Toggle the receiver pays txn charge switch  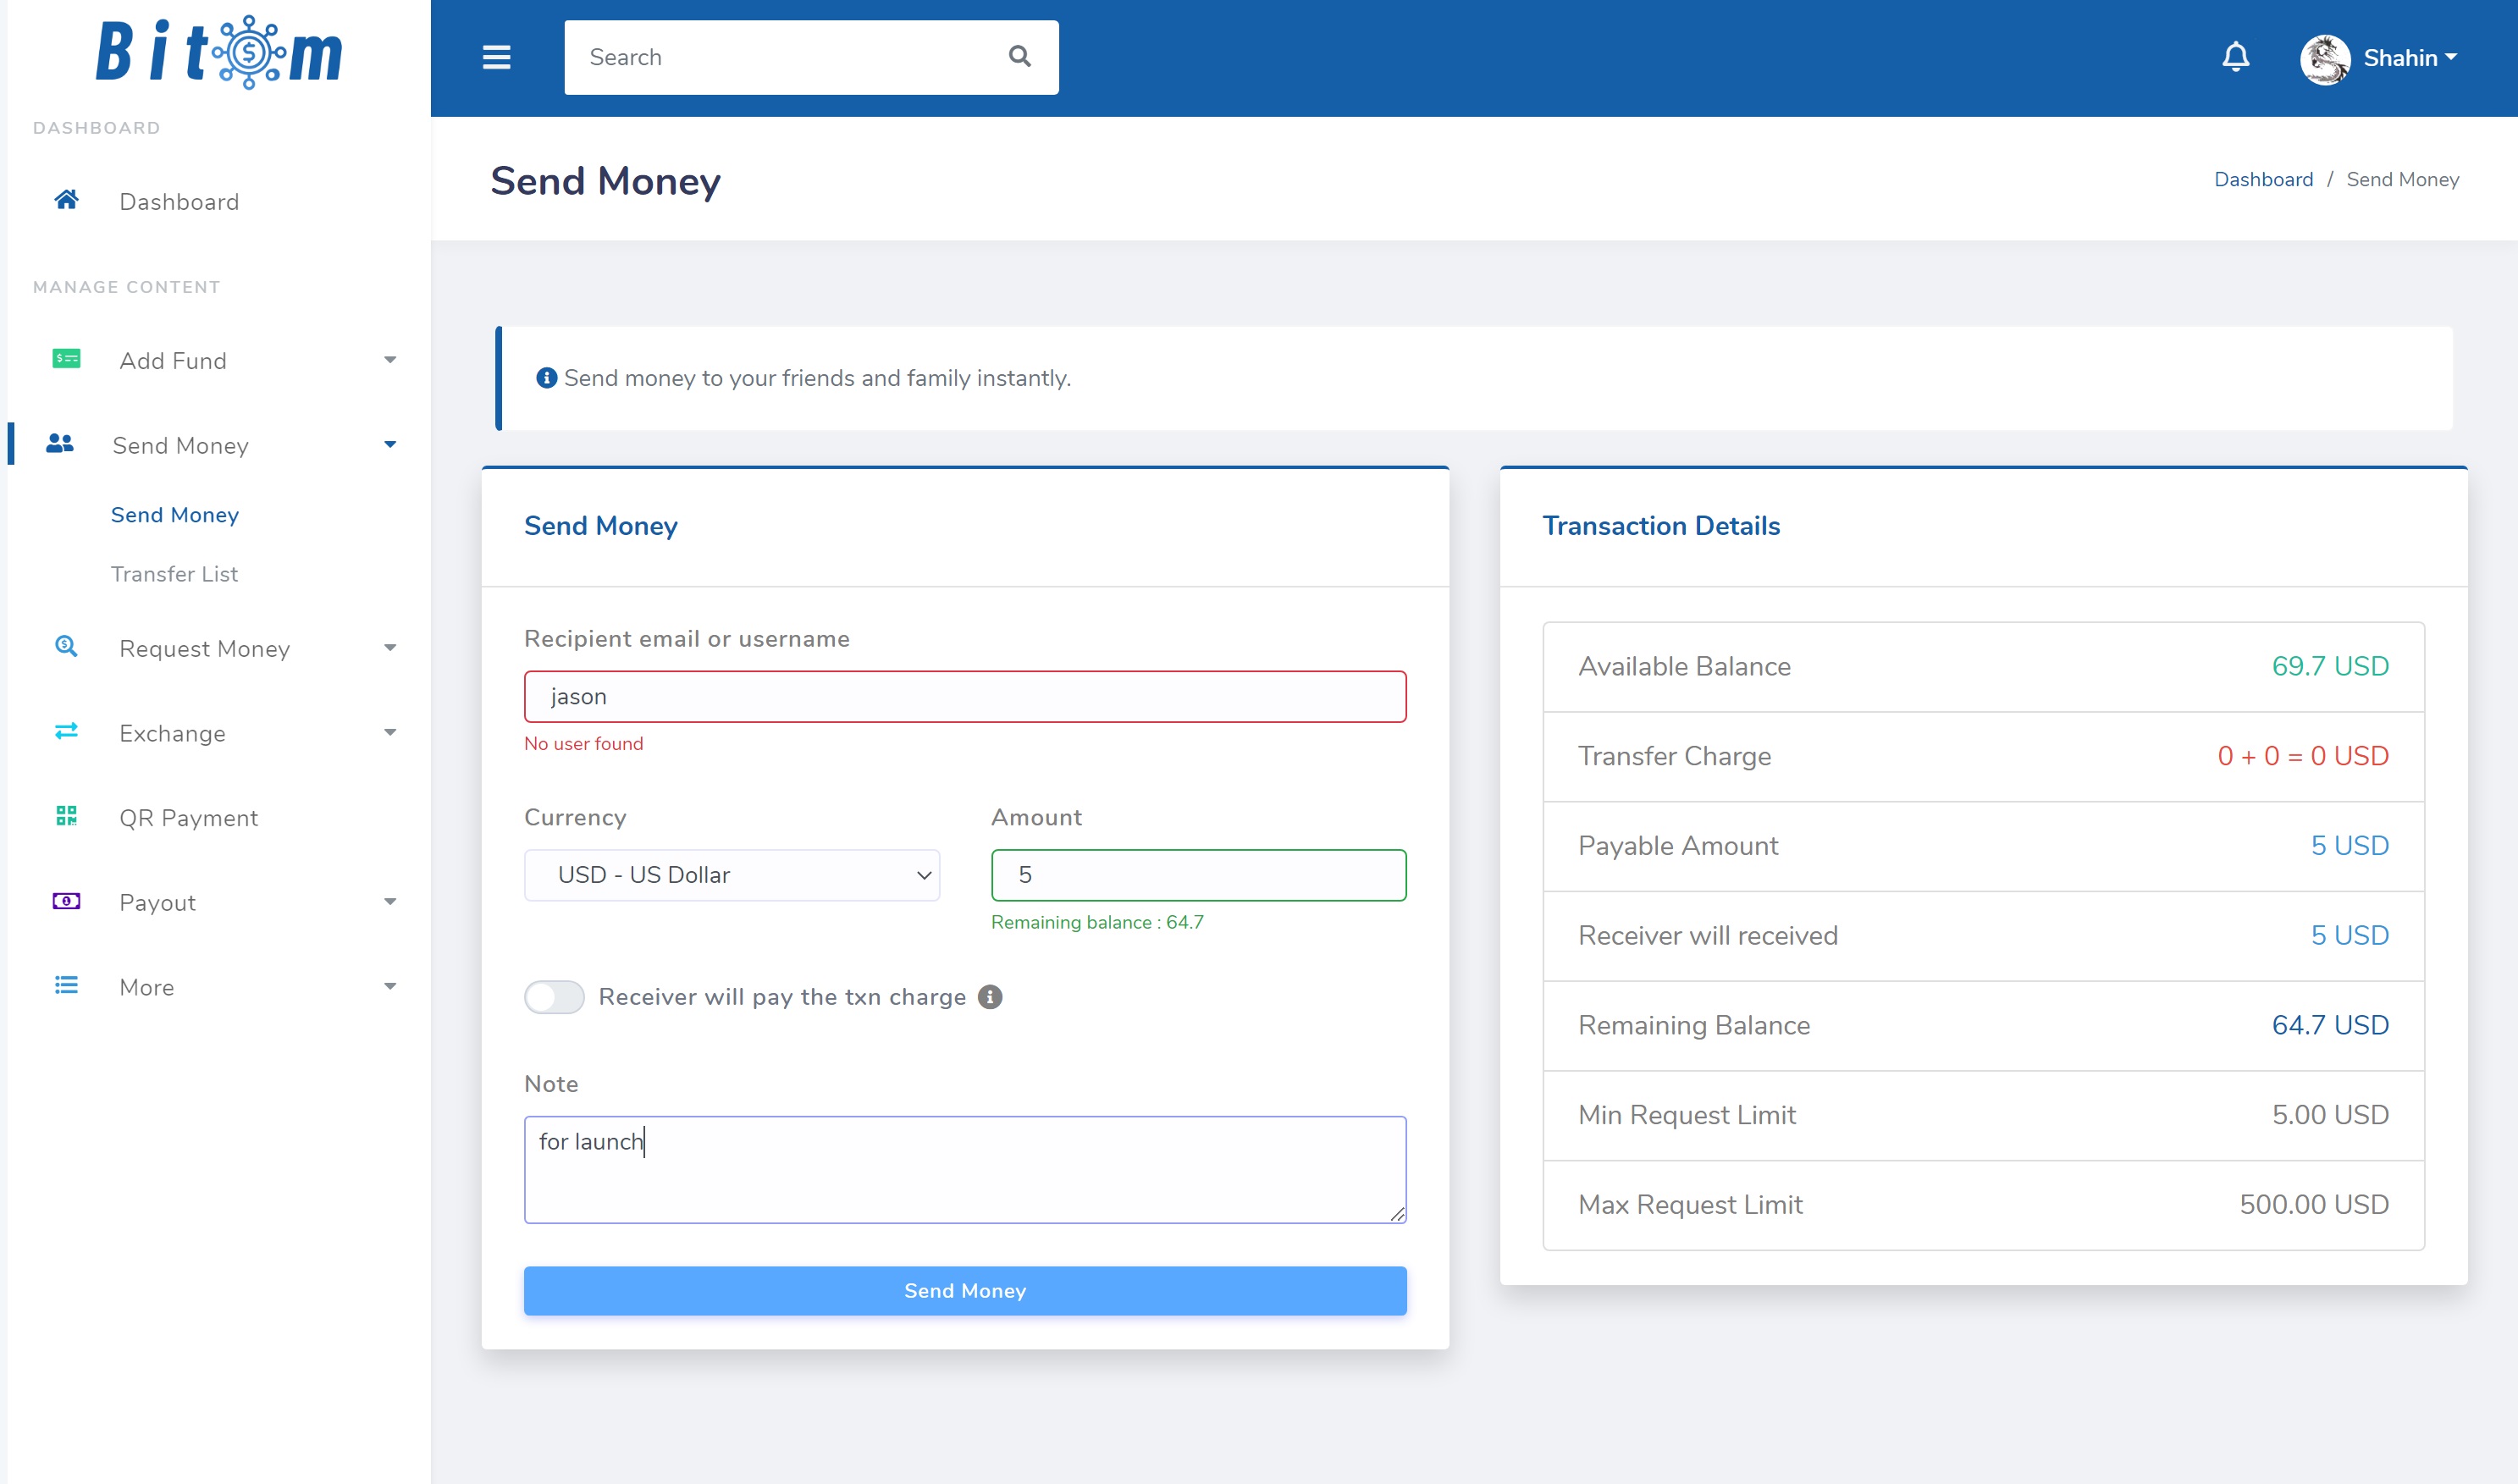[x=553, y=996]
